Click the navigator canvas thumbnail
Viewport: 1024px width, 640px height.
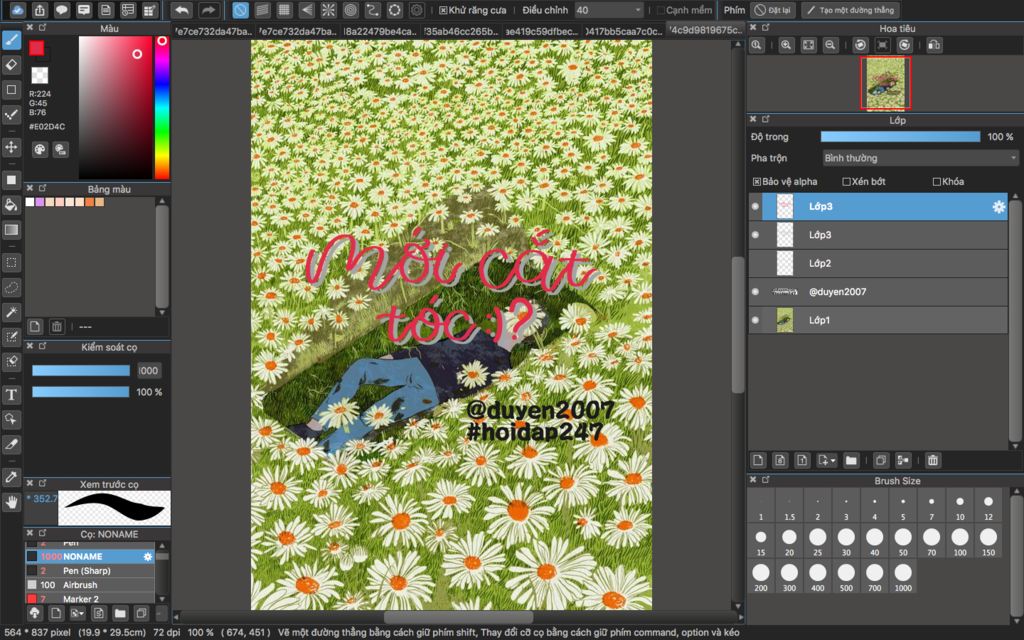[x=886, y=83]
